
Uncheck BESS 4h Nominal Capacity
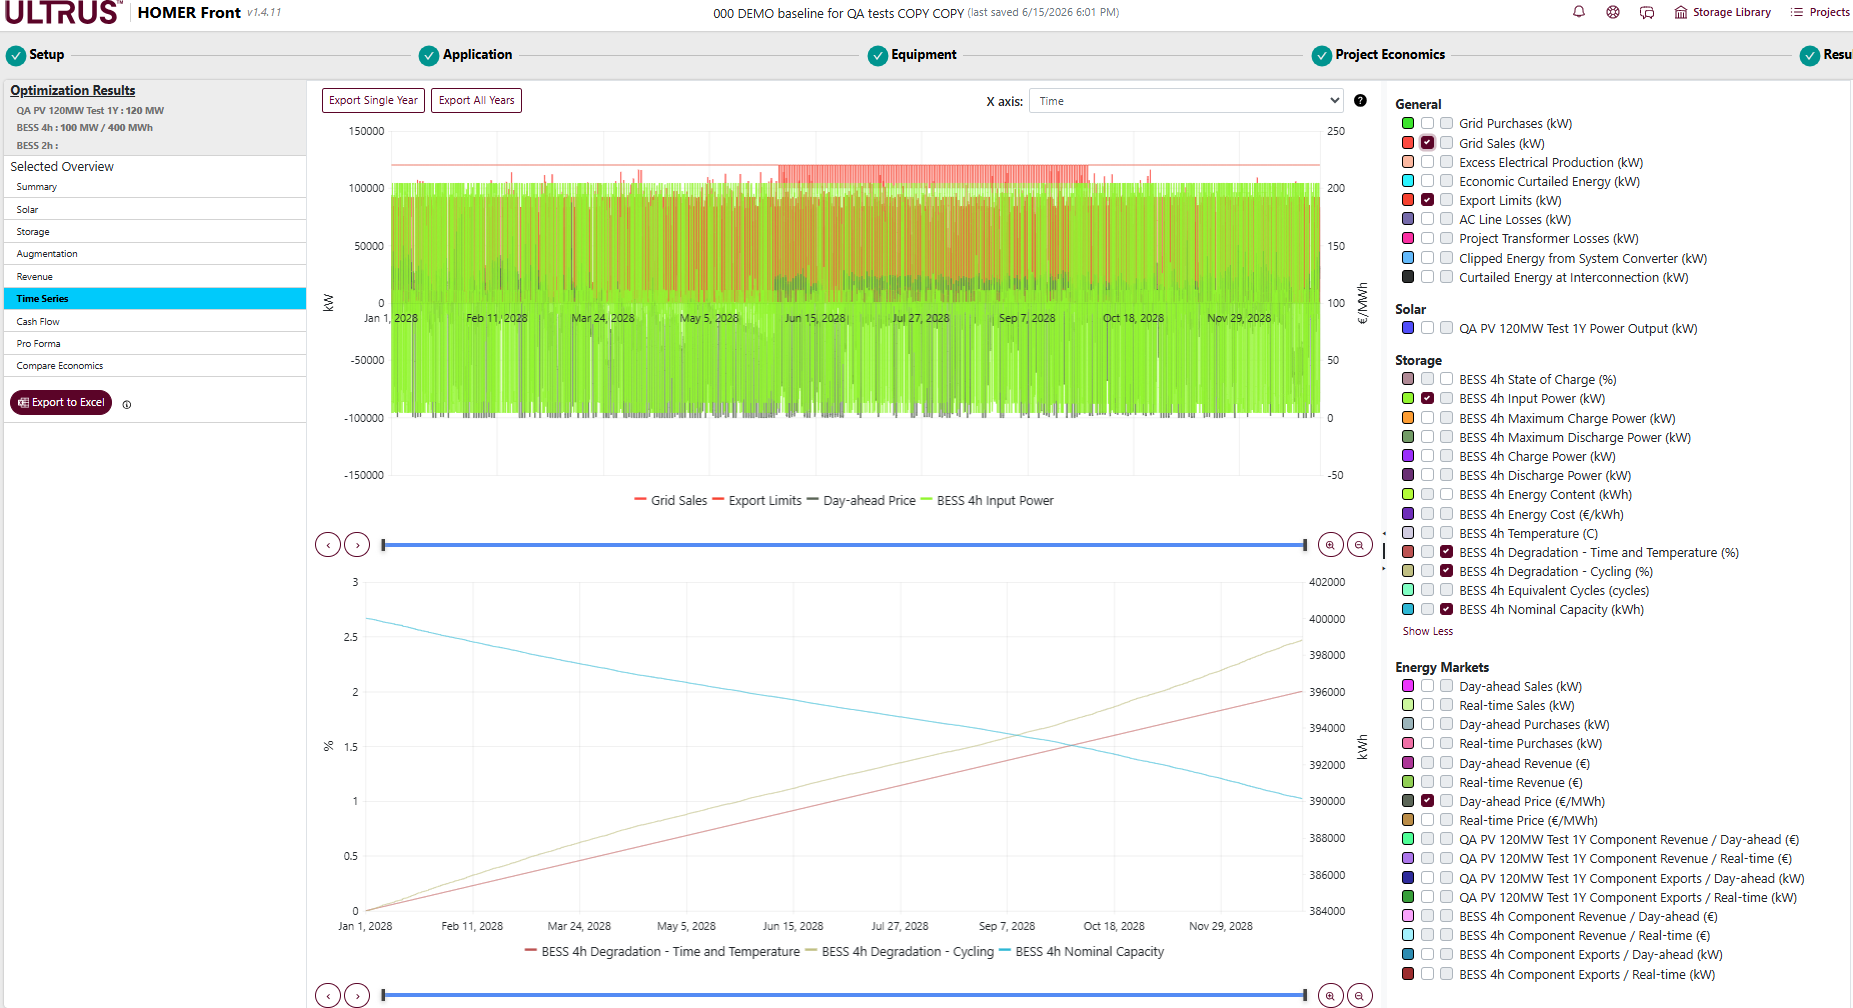(1447, 609)
